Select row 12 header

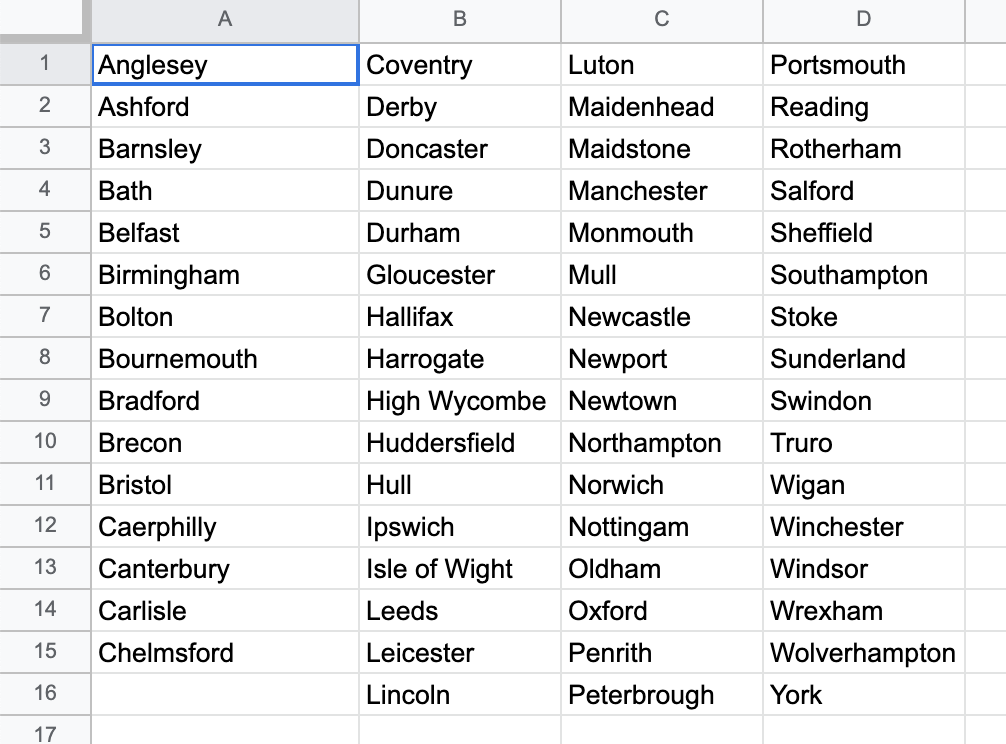45,526
